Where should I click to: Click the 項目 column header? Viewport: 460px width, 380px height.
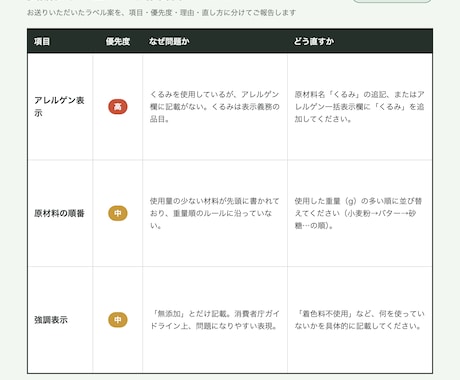tap(42, 41)
